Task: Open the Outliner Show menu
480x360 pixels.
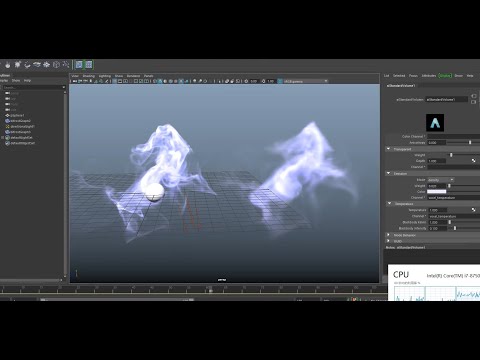Action: pos(16,80)
